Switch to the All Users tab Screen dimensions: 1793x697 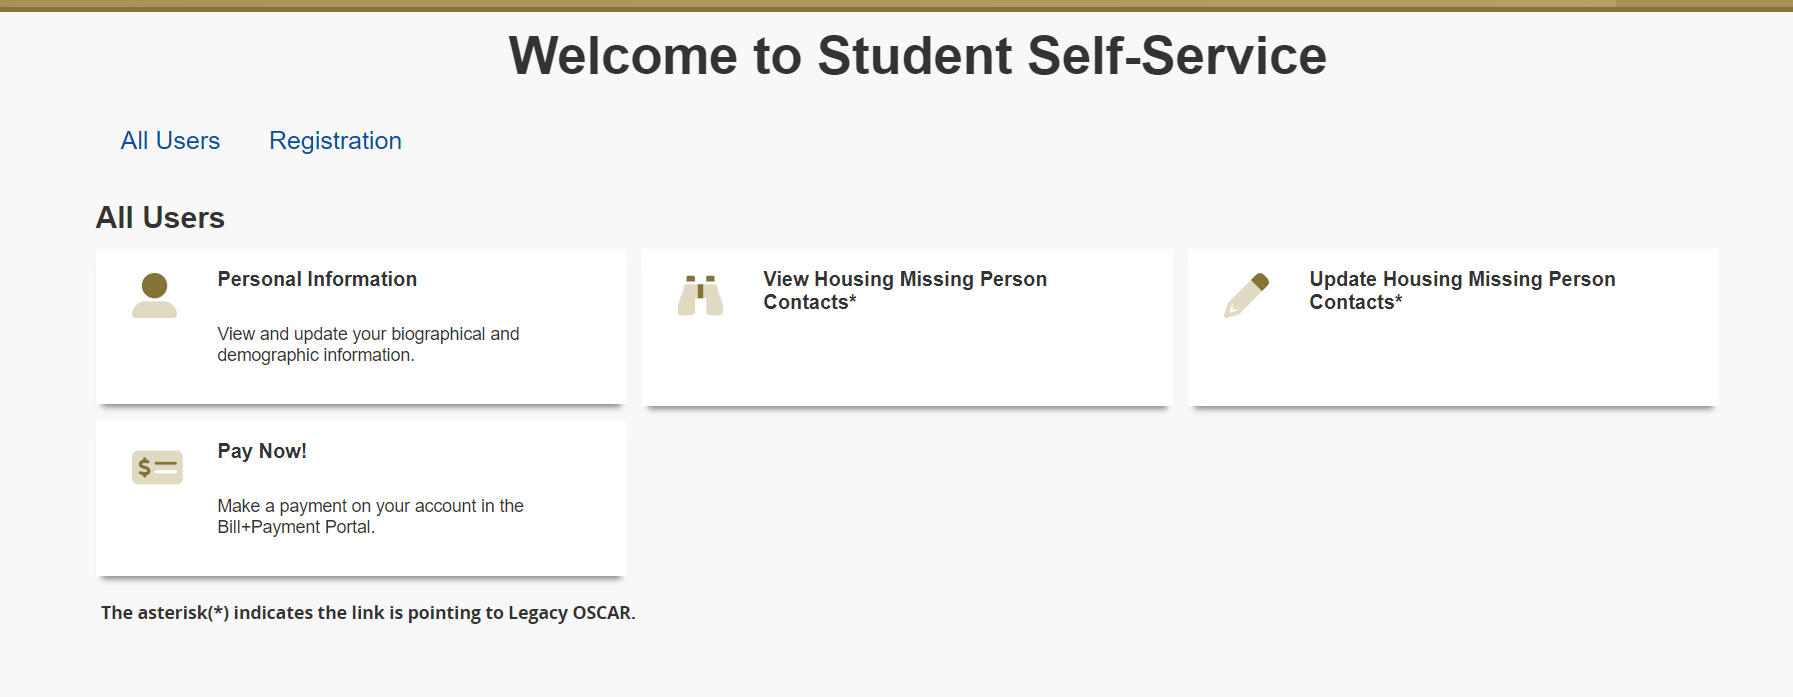[170, 141]
